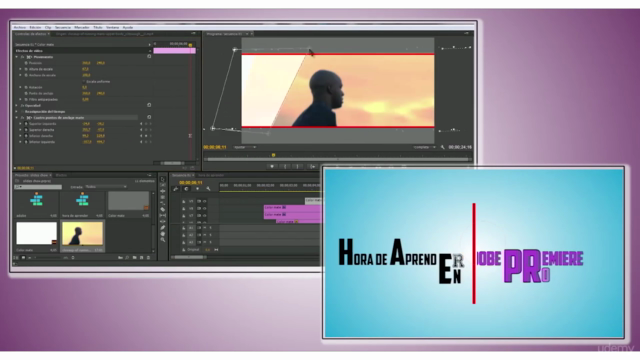Toggle Posición stopwatch animation
640x360 pixels.
(26, 63)
